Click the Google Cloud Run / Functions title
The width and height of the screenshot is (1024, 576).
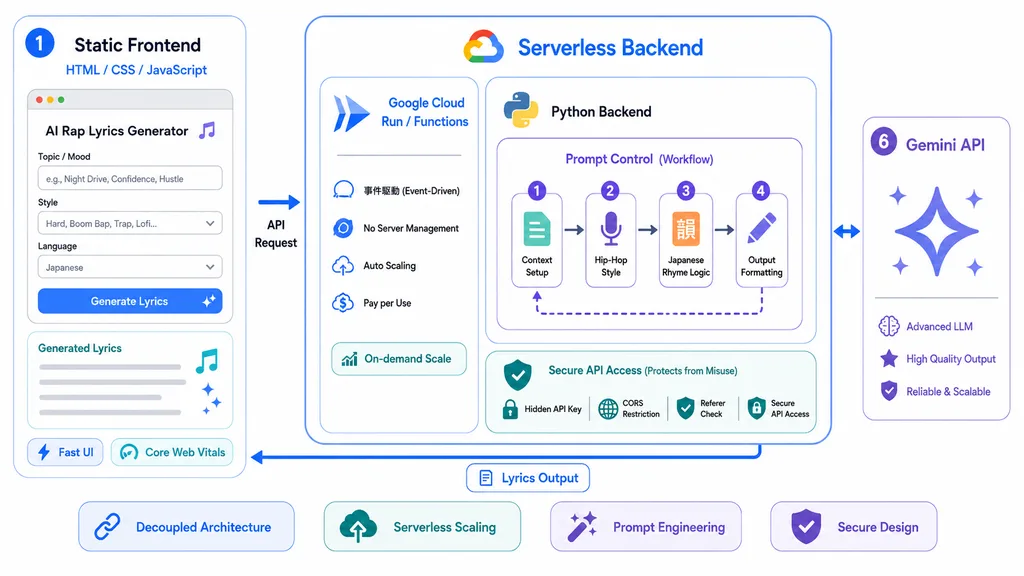[425, 112]
